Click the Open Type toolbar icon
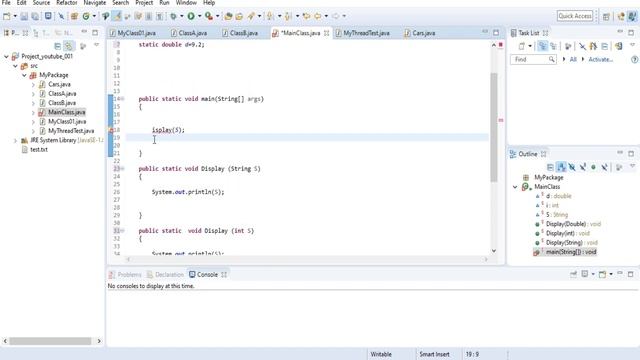This screenshot has height=360, width=640. coord(228,16)
